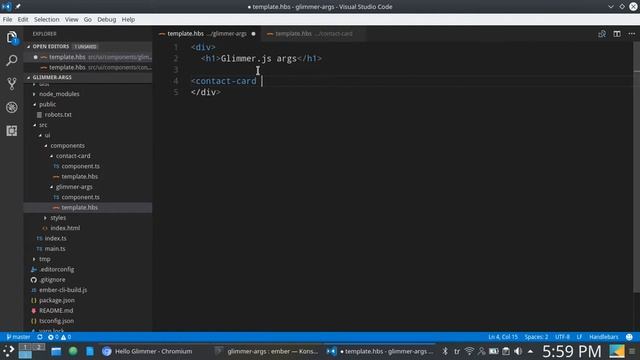Open errors and warnings count in status bar

[60, 337]
